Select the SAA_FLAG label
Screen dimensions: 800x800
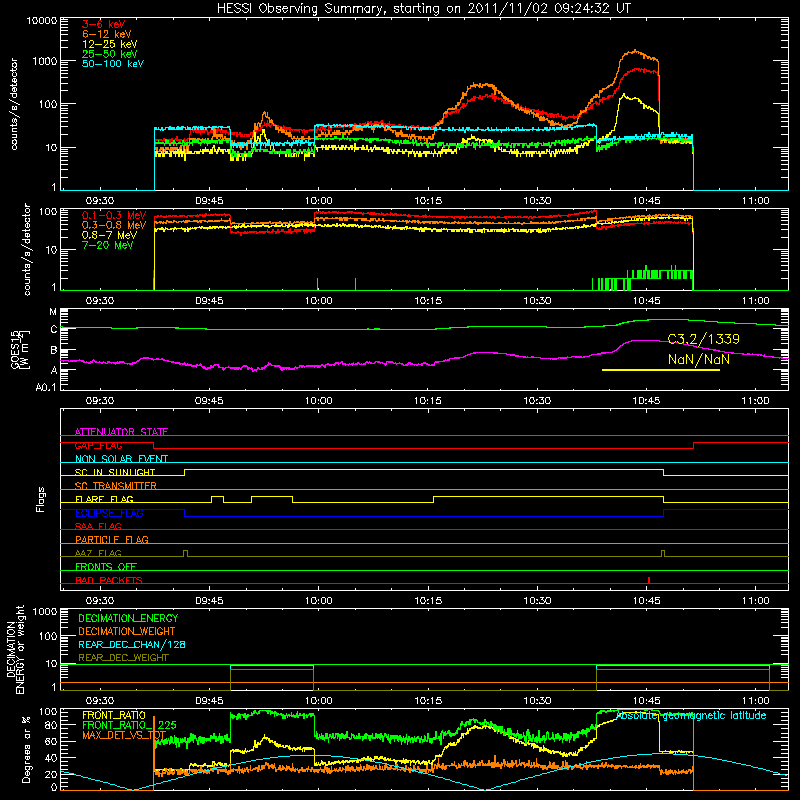(x=98, y=526)
